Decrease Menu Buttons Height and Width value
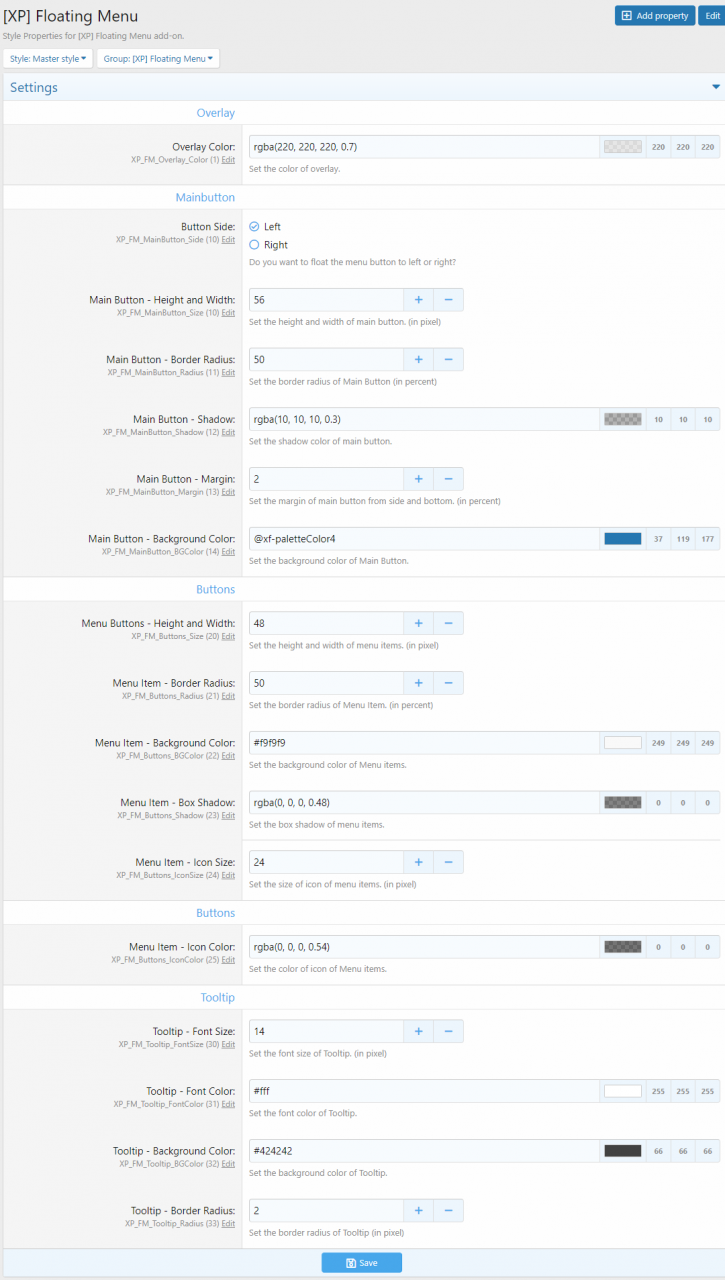Screen dimensions: 725x1280 448,624
